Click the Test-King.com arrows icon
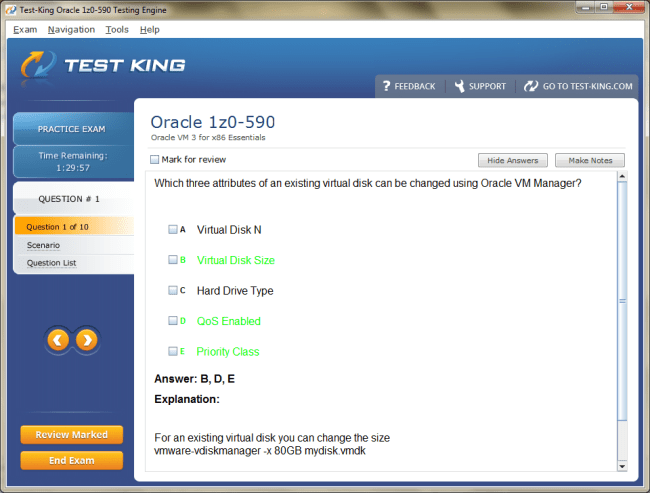 point(531,86)
